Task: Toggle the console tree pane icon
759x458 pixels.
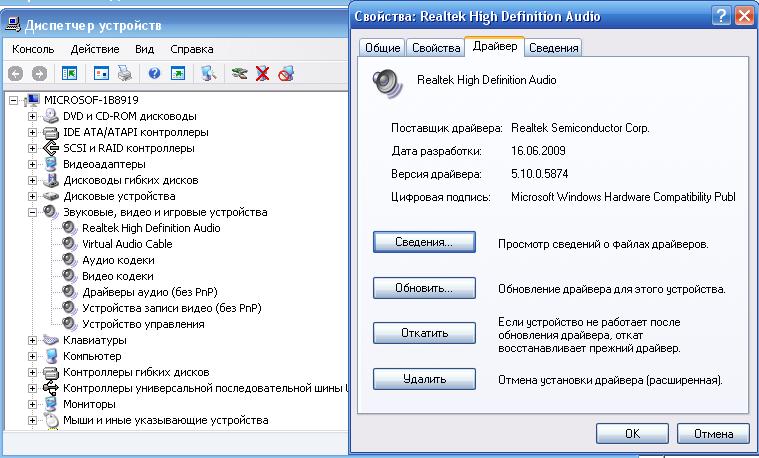Action: [69, 74]
